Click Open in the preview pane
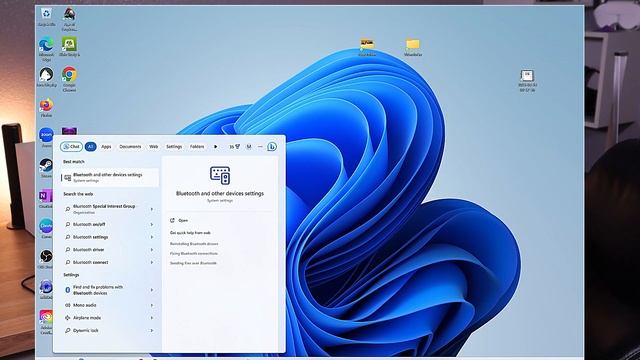 [x=179, y=220]
